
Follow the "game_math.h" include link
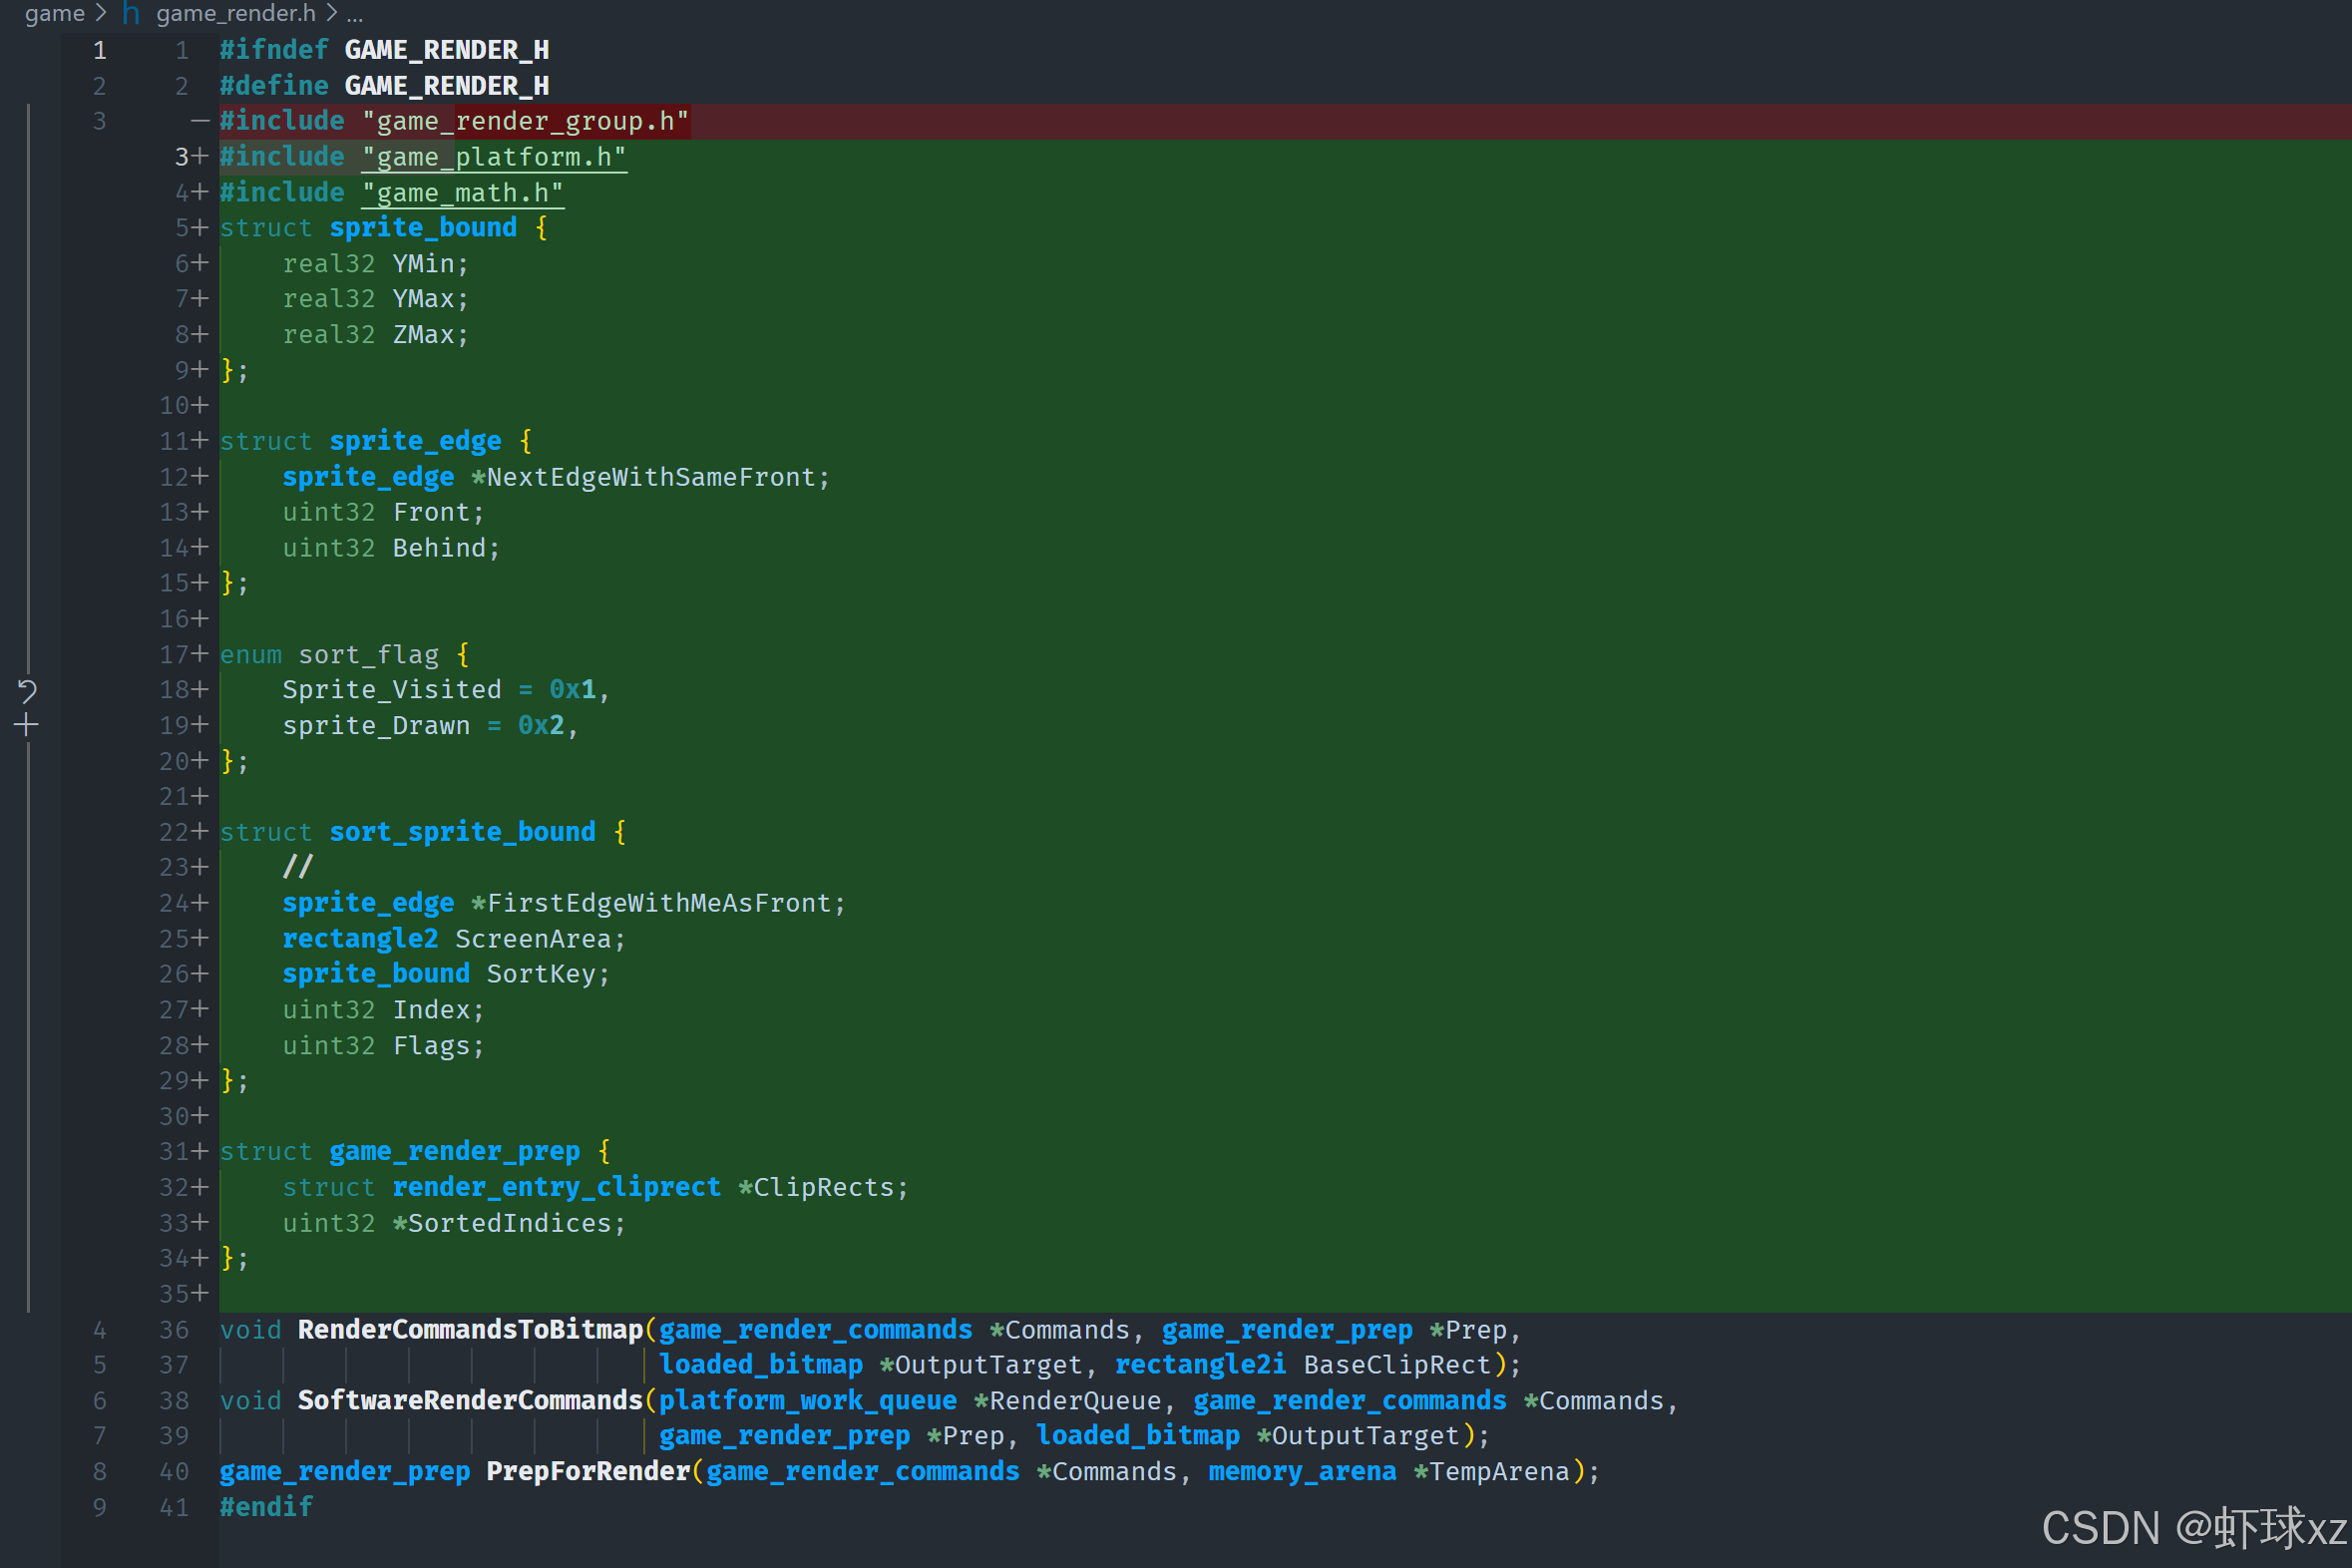[462, 193]
